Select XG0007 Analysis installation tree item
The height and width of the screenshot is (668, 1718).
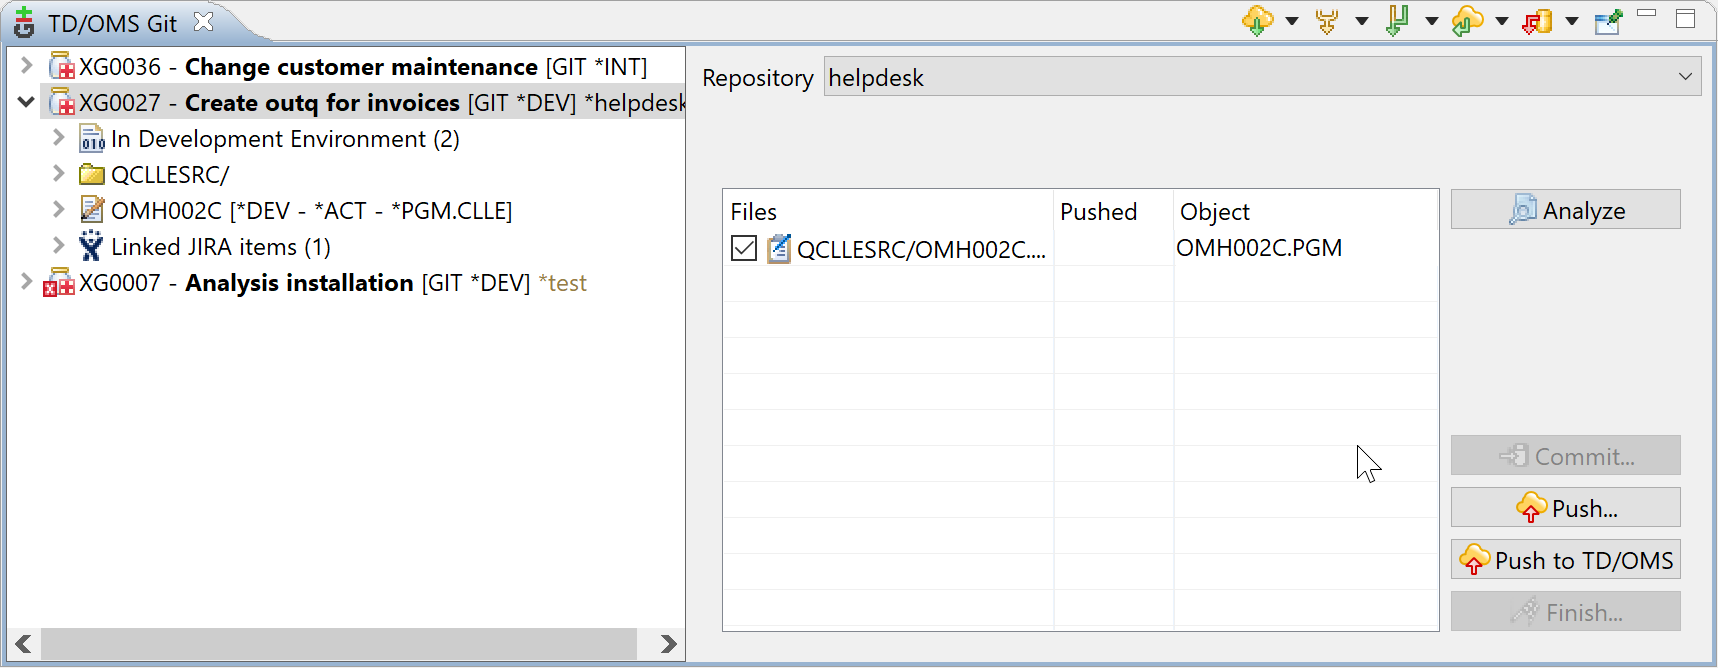coord(299,283)
